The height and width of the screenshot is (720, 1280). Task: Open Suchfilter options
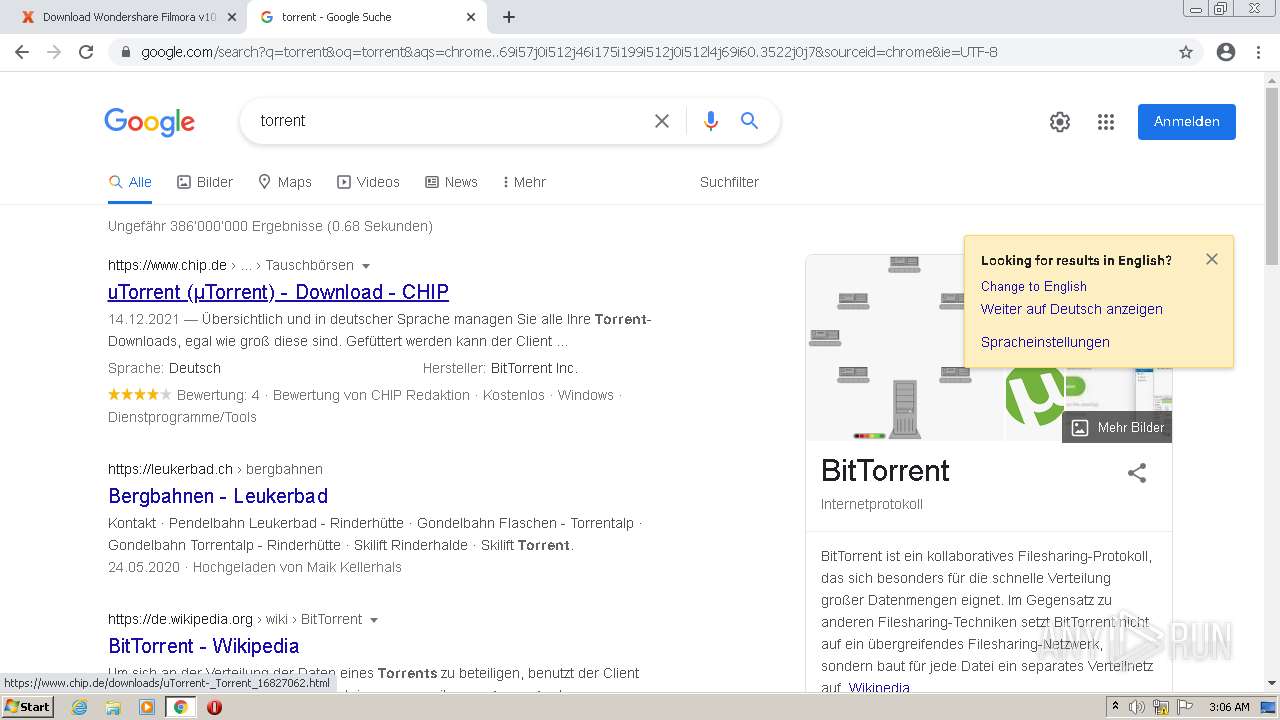(x=729, y=182)
